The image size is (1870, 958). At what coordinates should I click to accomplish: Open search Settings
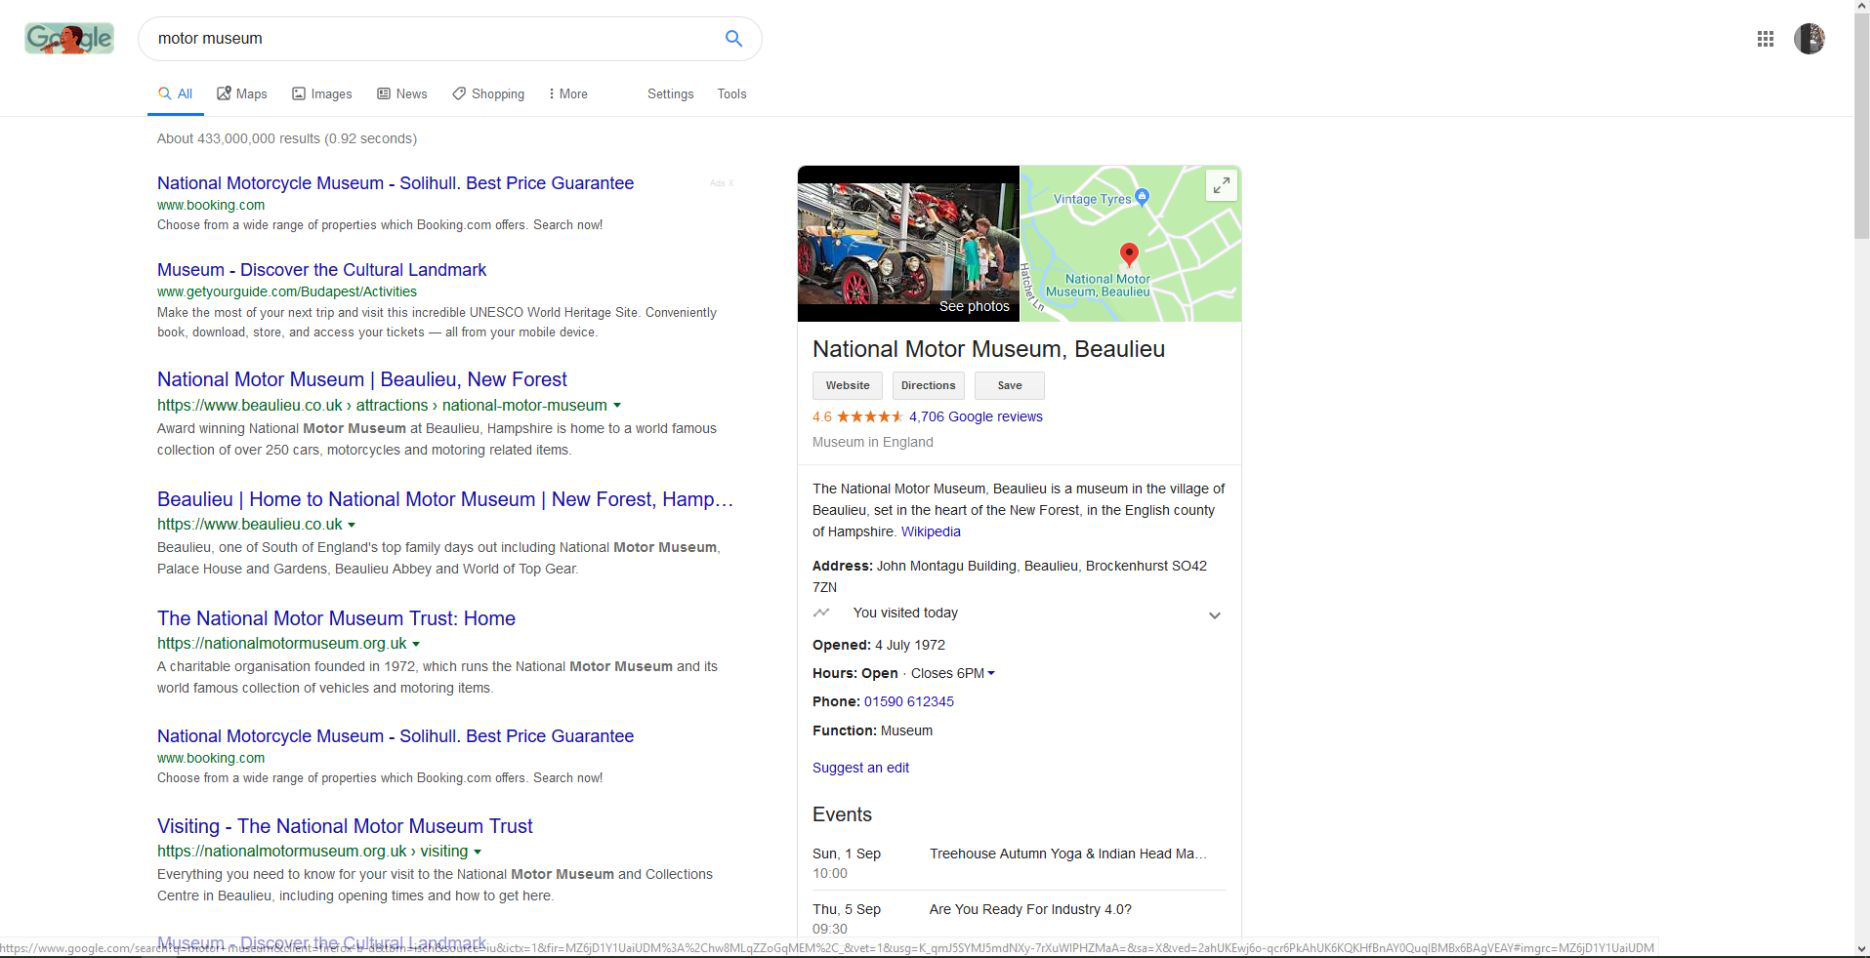(x=670, y=94)
